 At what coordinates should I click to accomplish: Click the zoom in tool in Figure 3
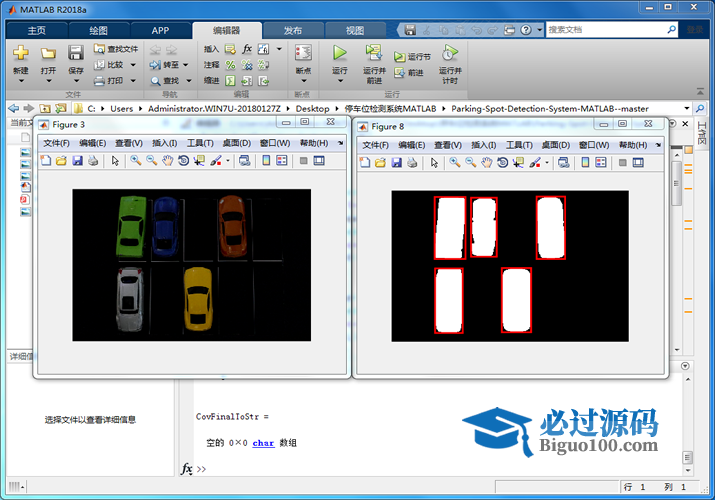point(135,161)
